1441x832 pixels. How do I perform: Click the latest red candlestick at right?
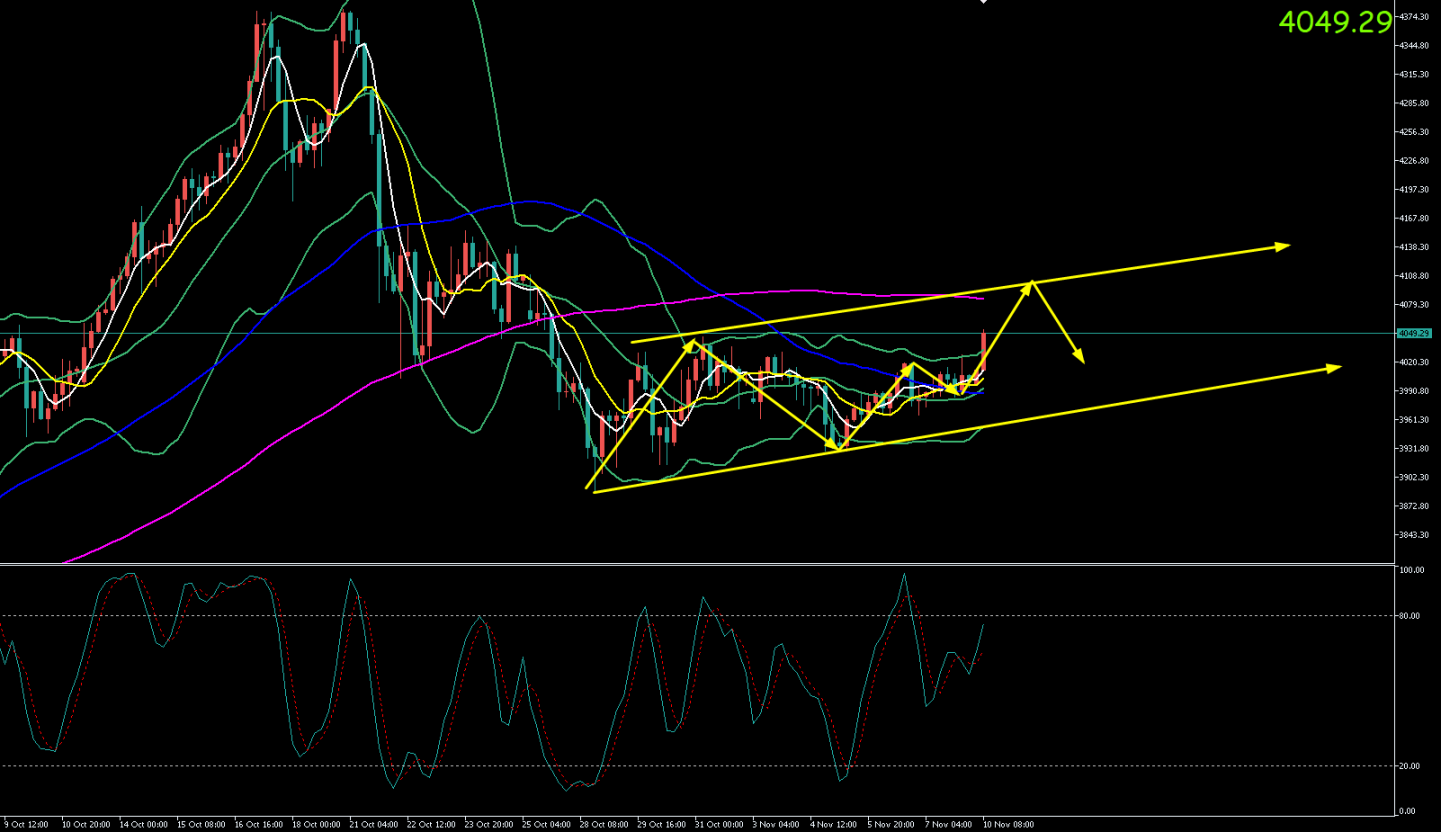(984, 350)
